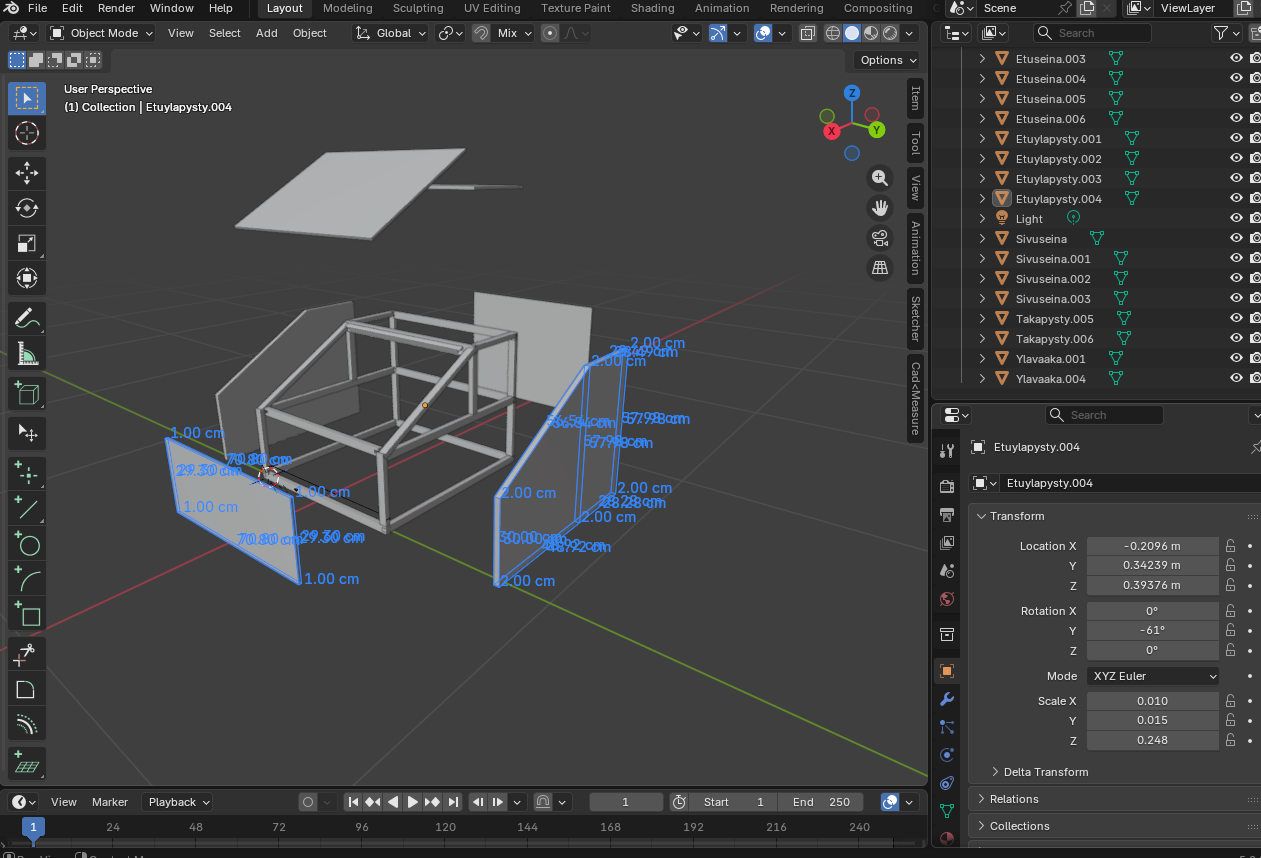This screenshot has height=858, width=1261.
Task: Toggle visibility of the Light object
Action: click(1236, 219)
